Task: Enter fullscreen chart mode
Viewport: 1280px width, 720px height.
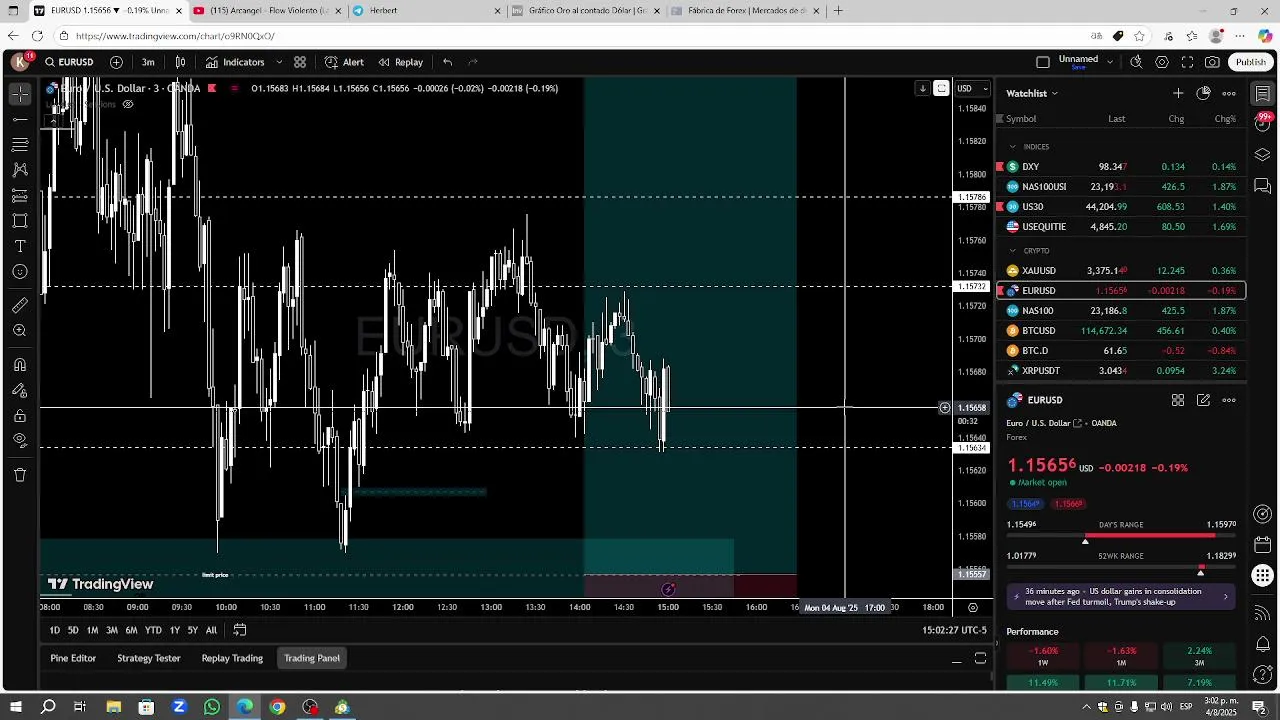Action: click(1187, 62)
